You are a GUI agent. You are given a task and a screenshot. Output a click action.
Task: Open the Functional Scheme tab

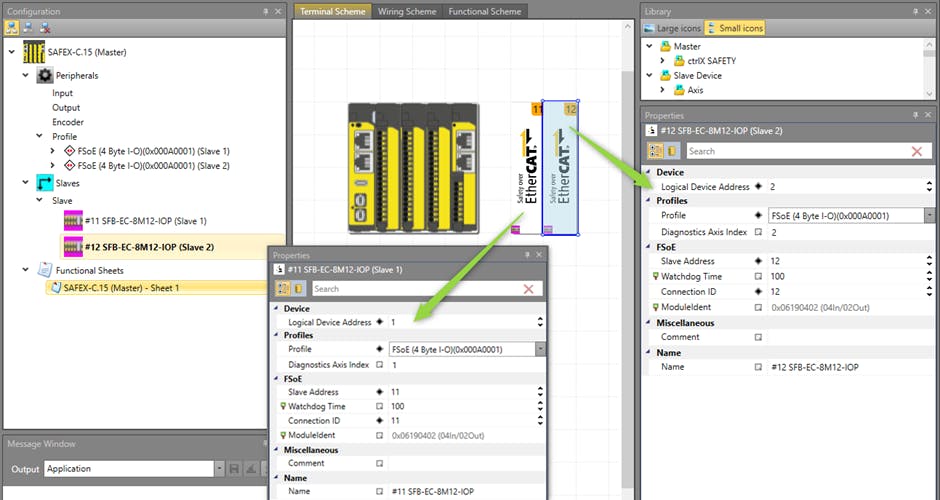pyautogui.click(x=484, y=11)
